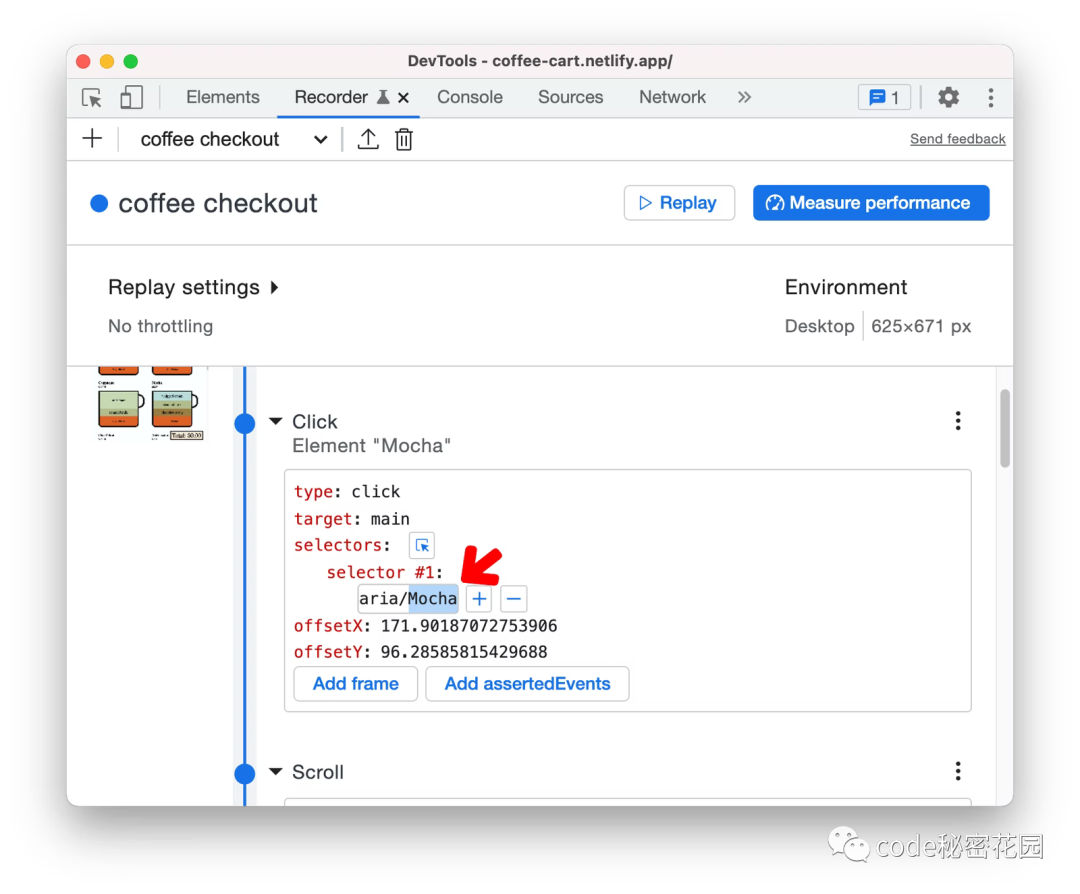Click the No throttling setting
Screen dimensions: 1080x894
pos(160,326)
